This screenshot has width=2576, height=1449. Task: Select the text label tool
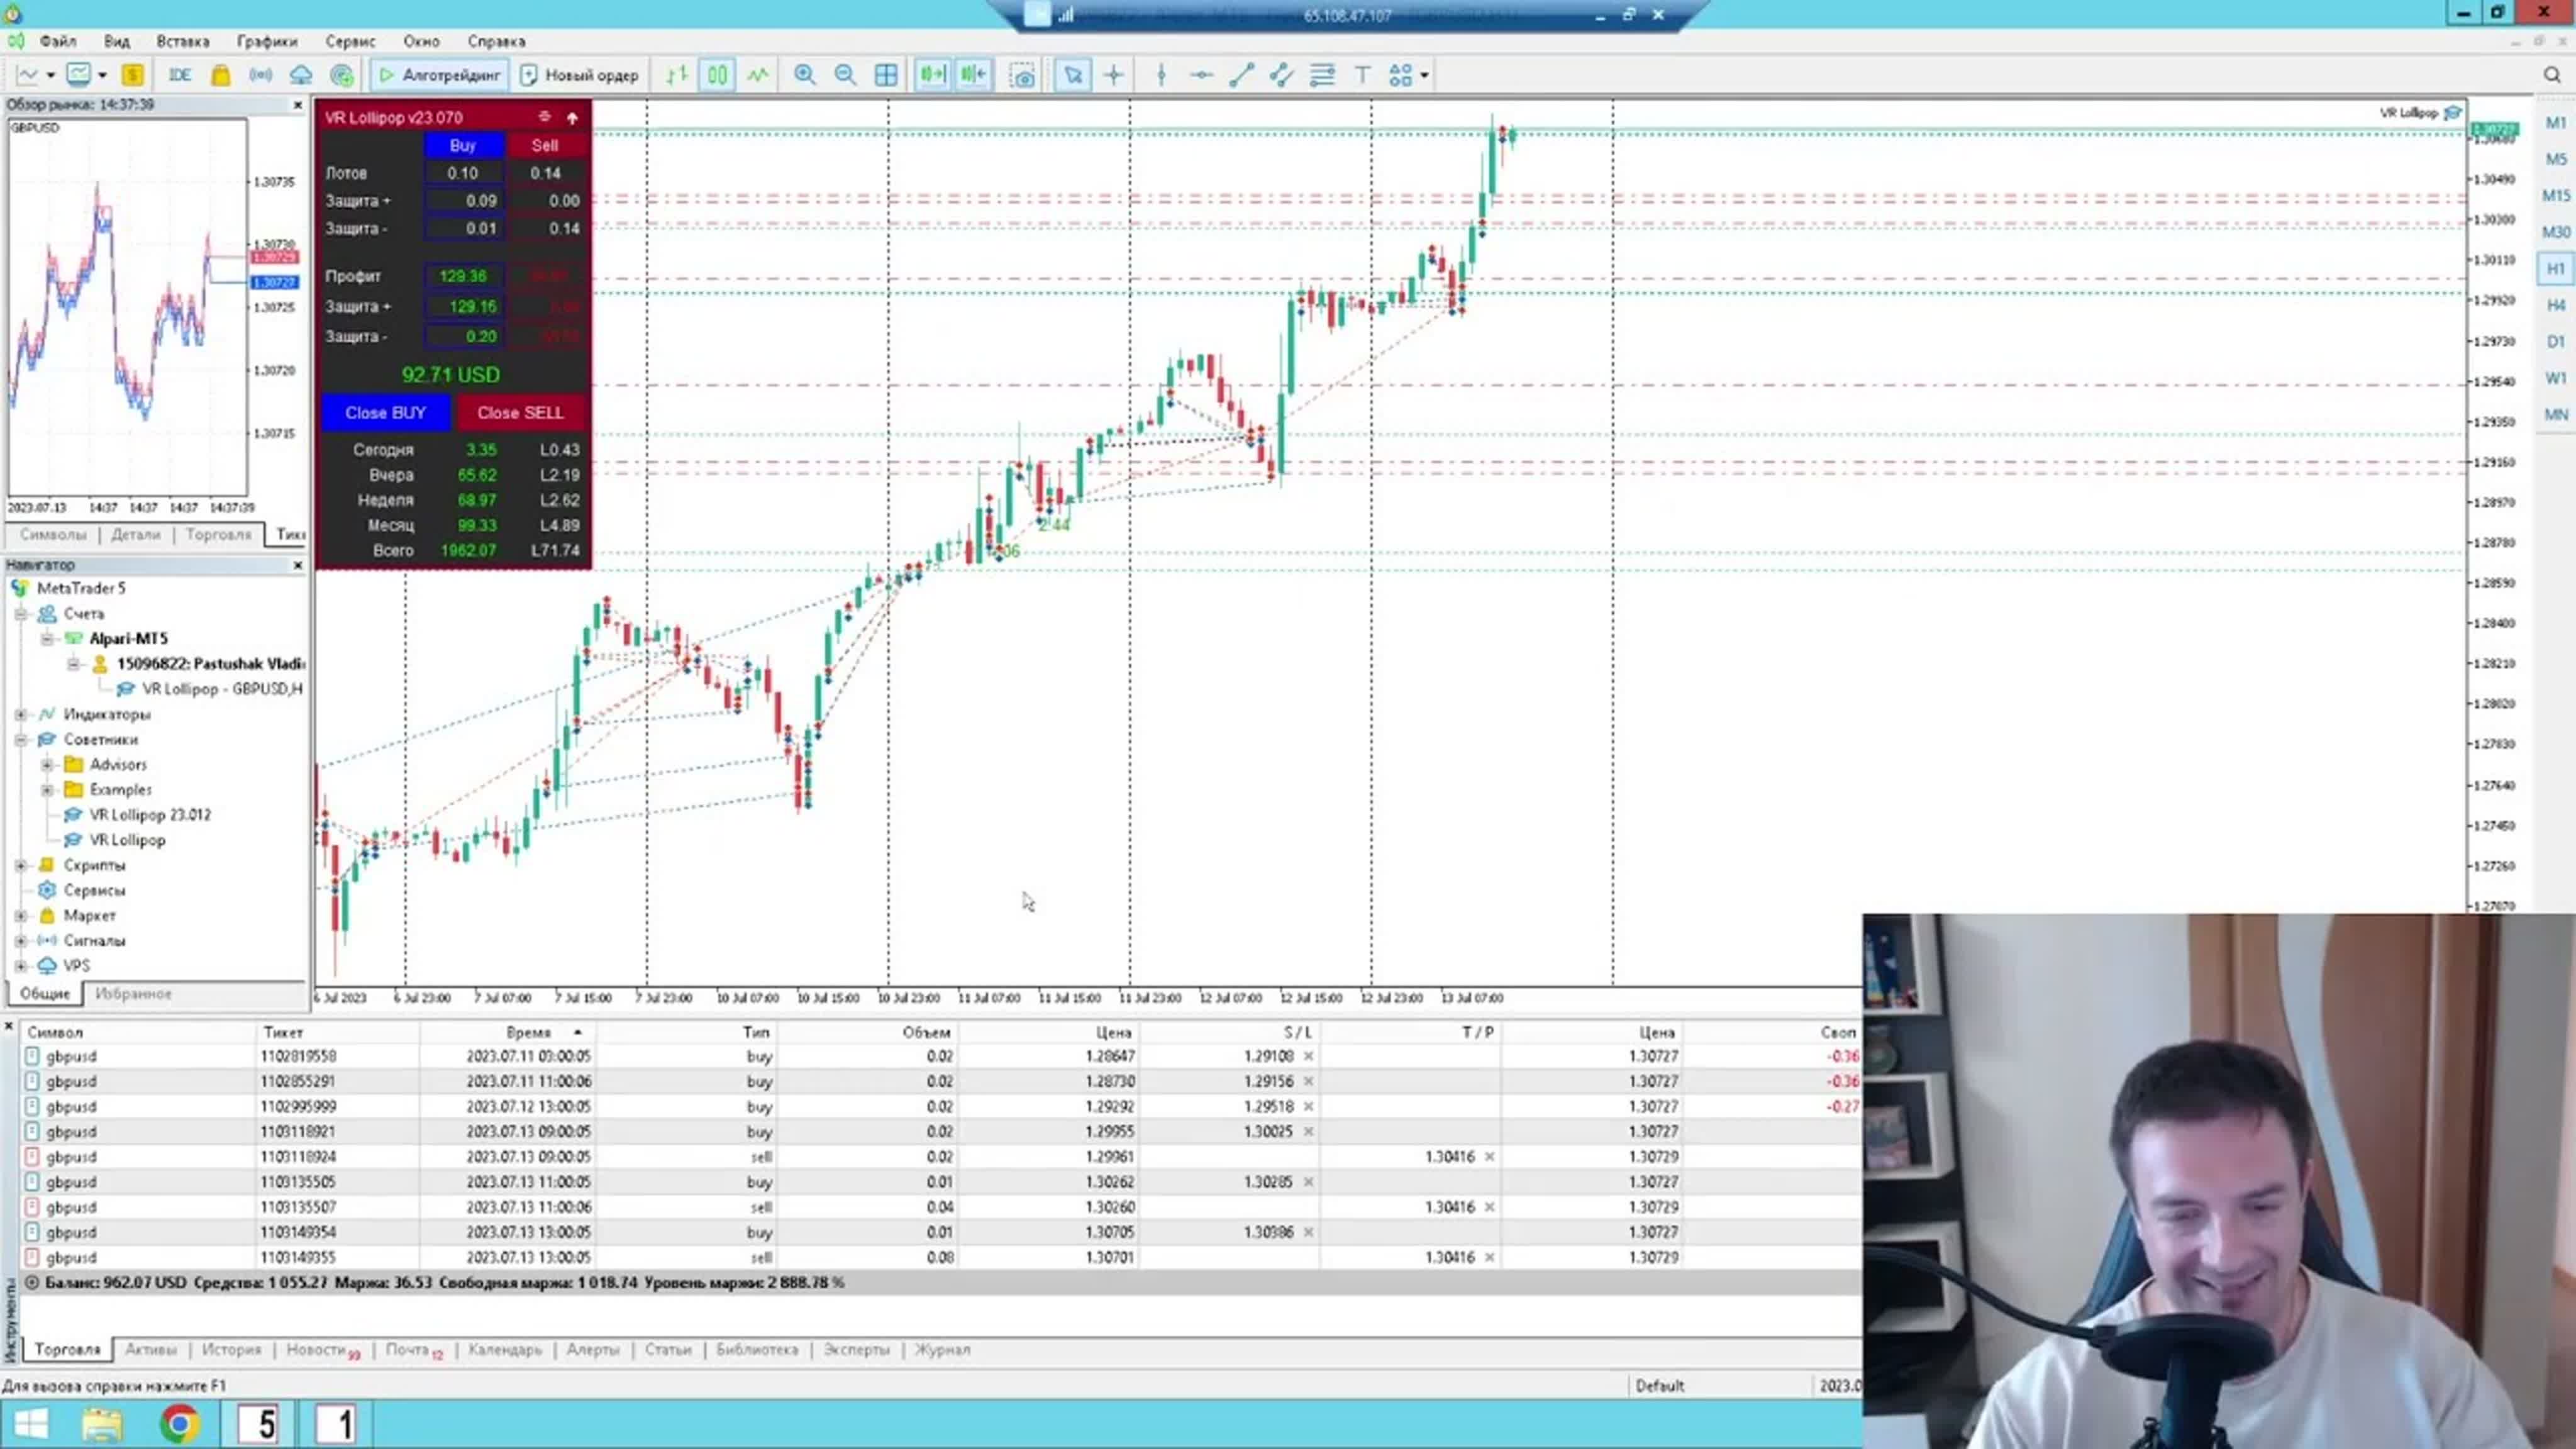[x=1362, y=75]
